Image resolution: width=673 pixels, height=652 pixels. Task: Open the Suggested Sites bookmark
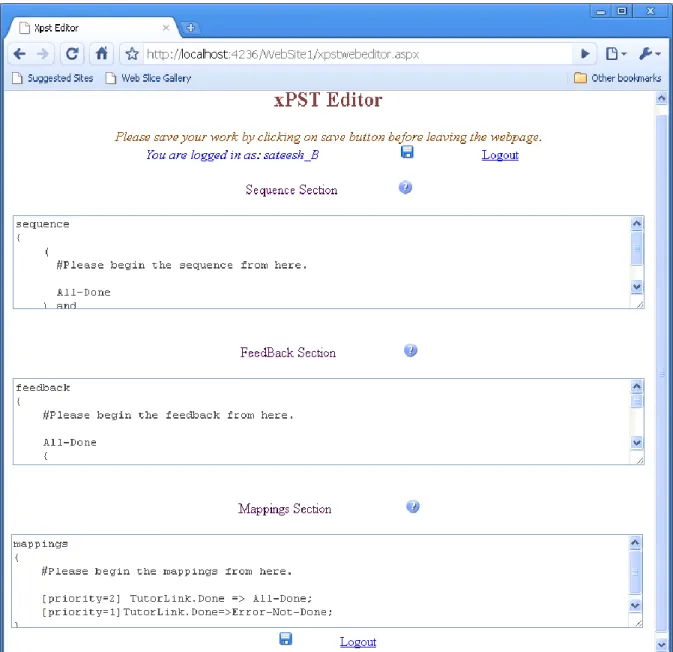coord(53,78)
